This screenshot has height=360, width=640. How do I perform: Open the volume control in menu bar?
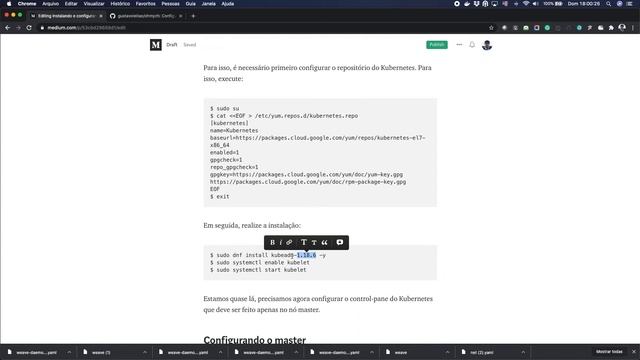[536, 4]
